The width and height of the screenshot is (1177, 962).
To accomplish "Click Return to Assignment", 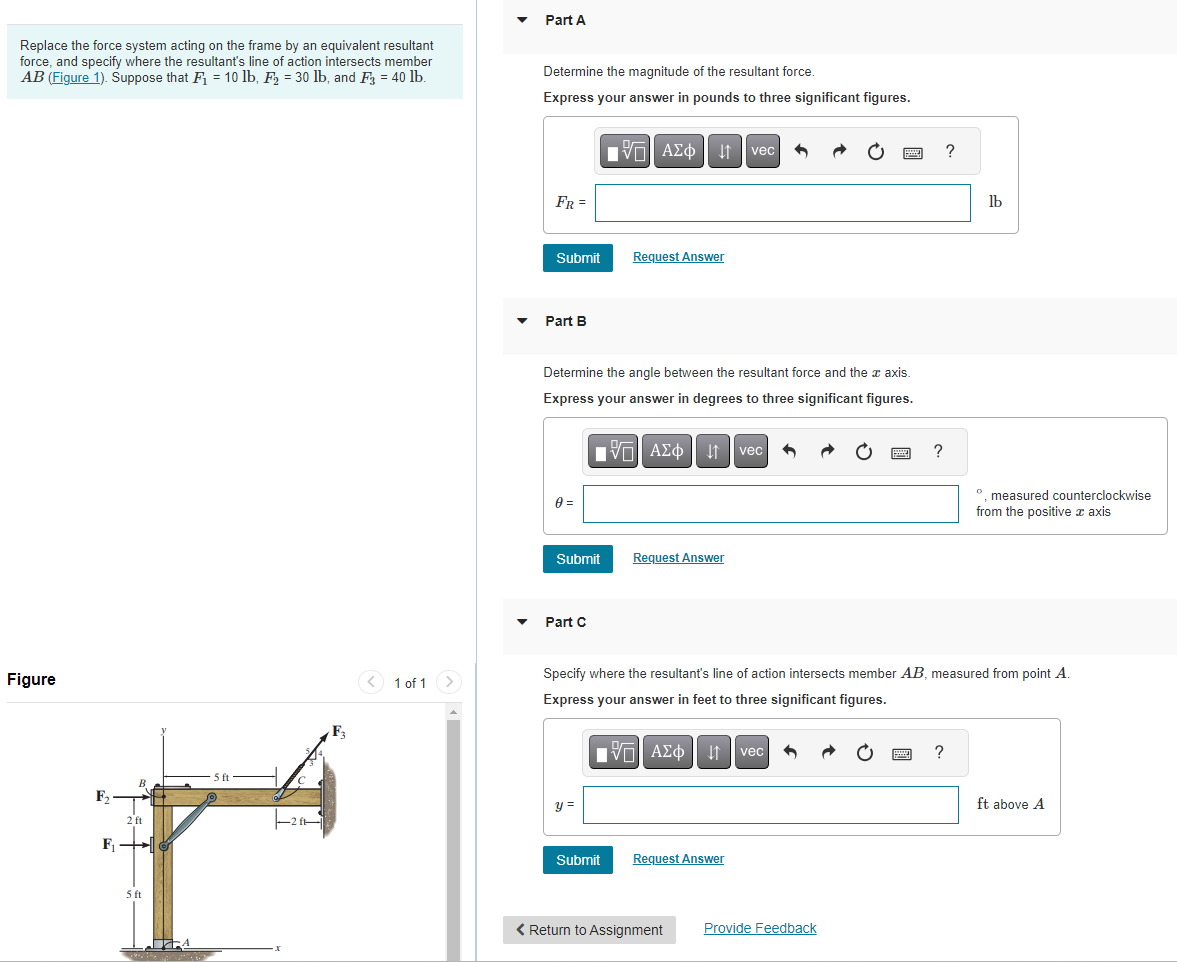I will click(x=588, y=929).
